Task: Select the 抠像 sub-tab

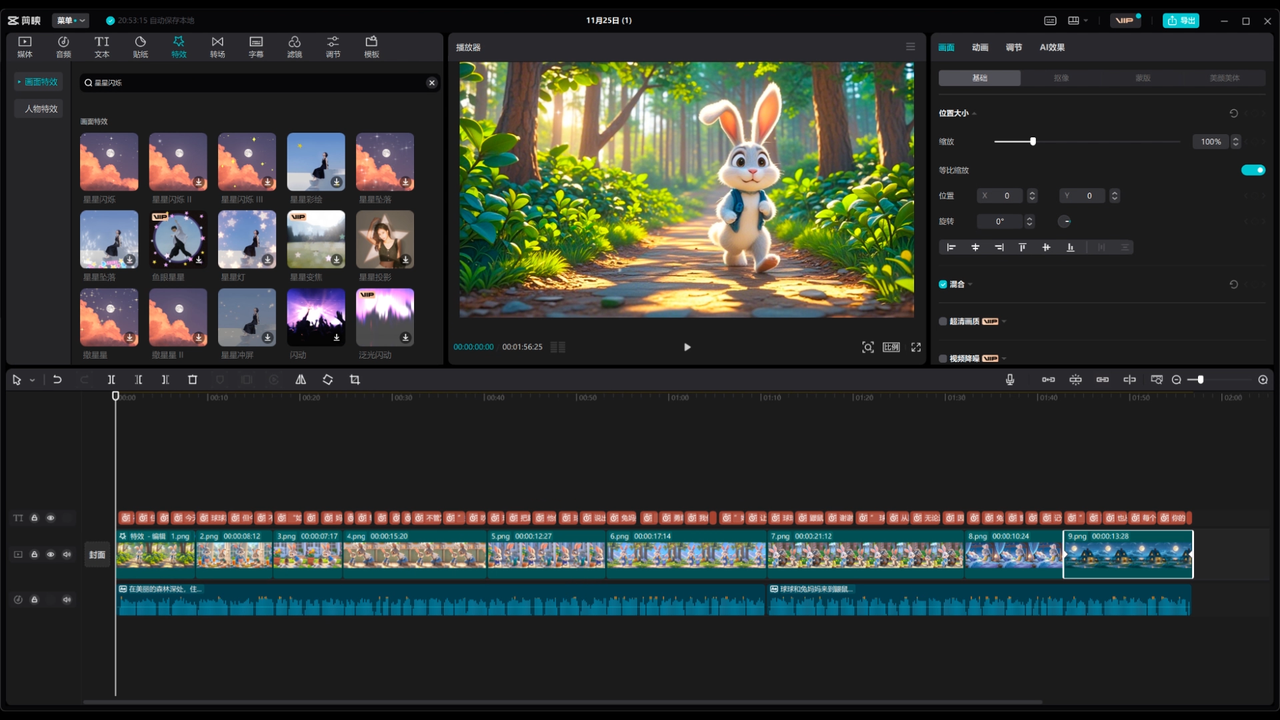Action: point(1061,77)
